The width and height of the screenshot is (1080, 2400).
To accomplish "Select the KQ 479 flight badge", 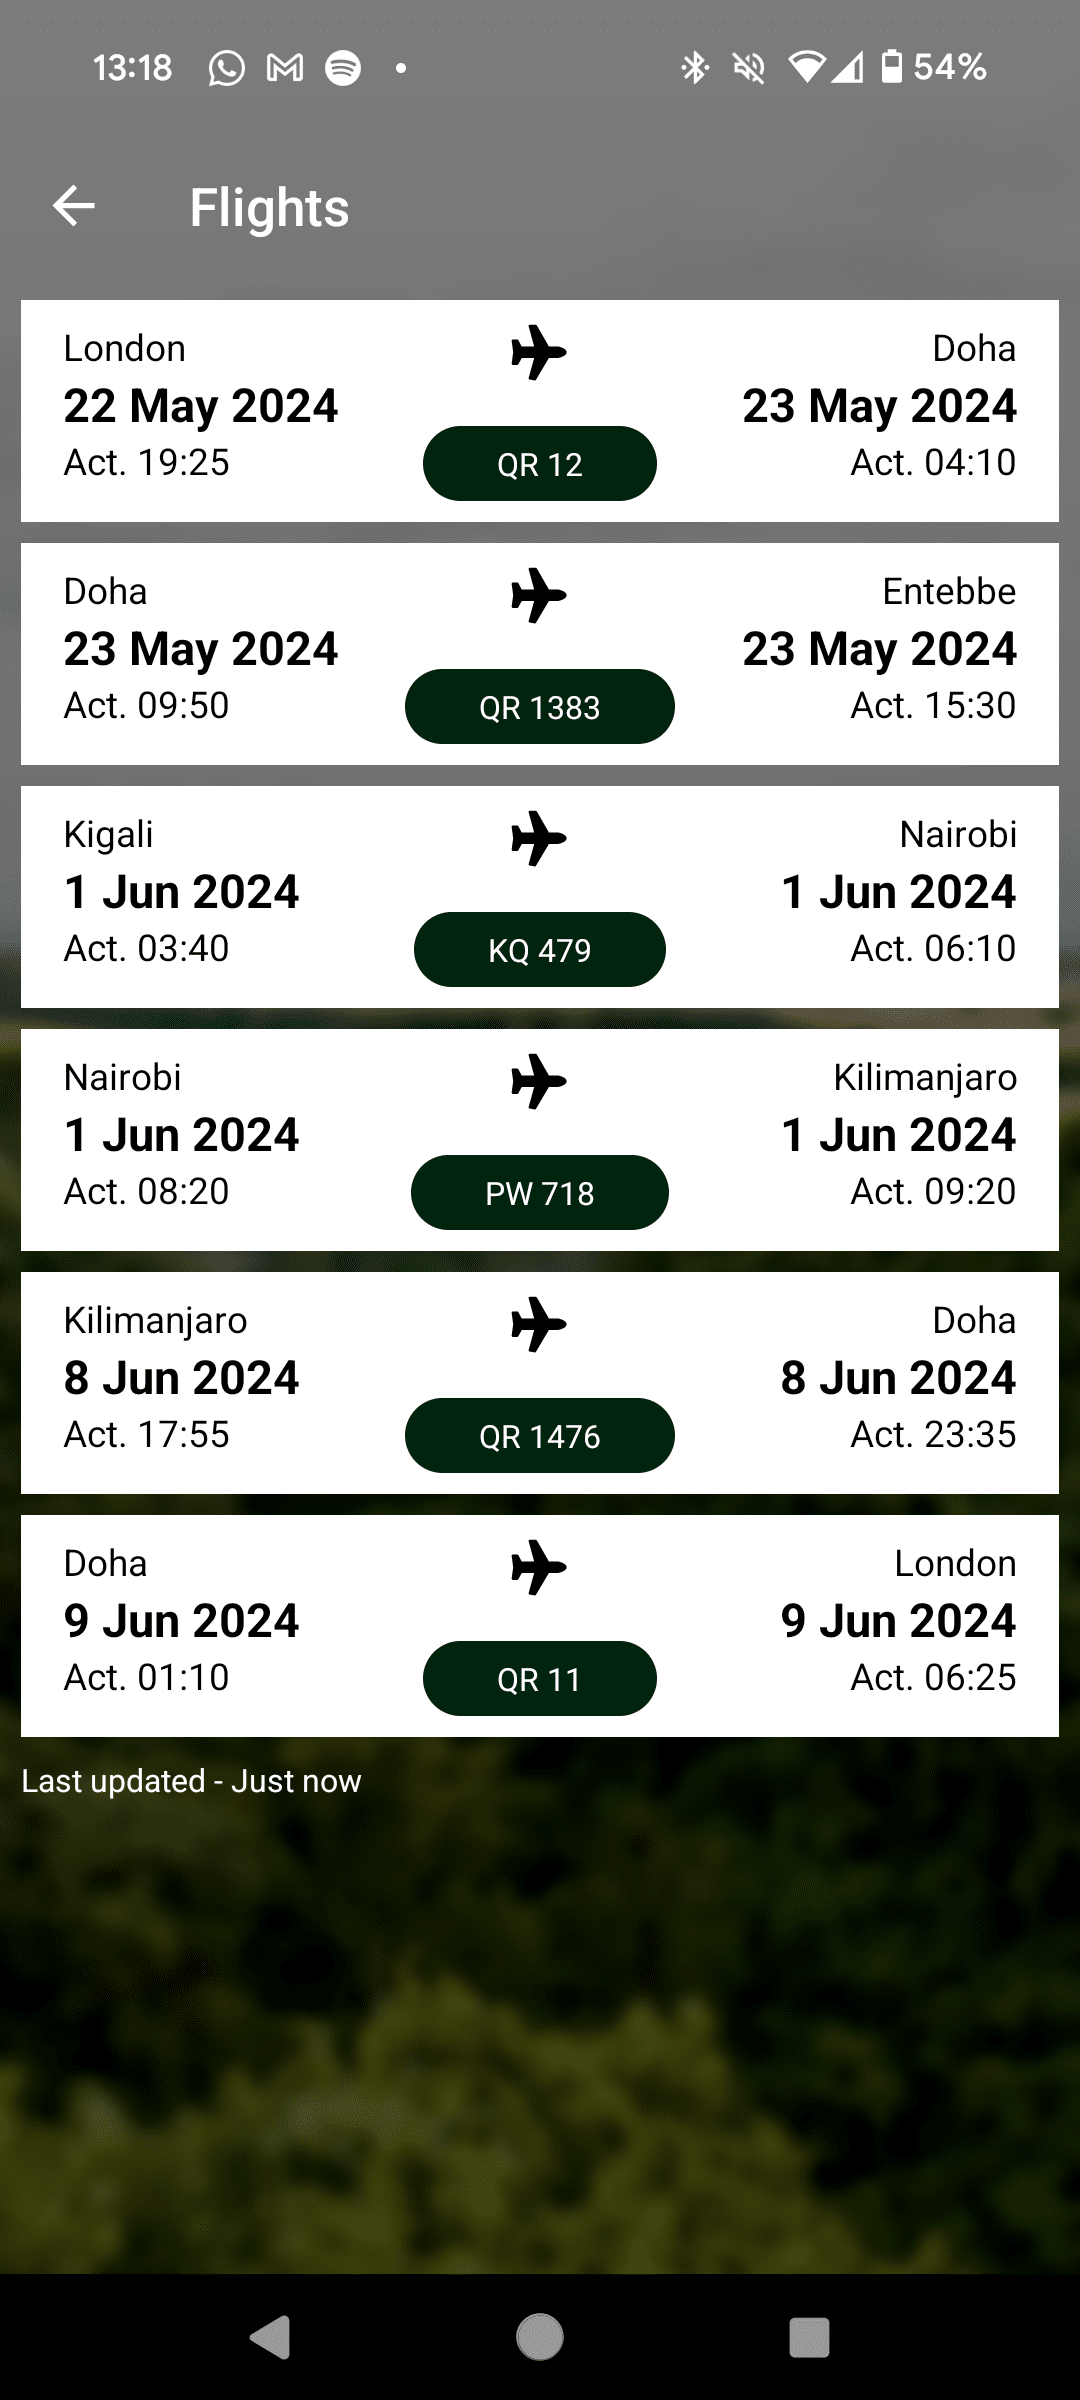I will point(540,950).
